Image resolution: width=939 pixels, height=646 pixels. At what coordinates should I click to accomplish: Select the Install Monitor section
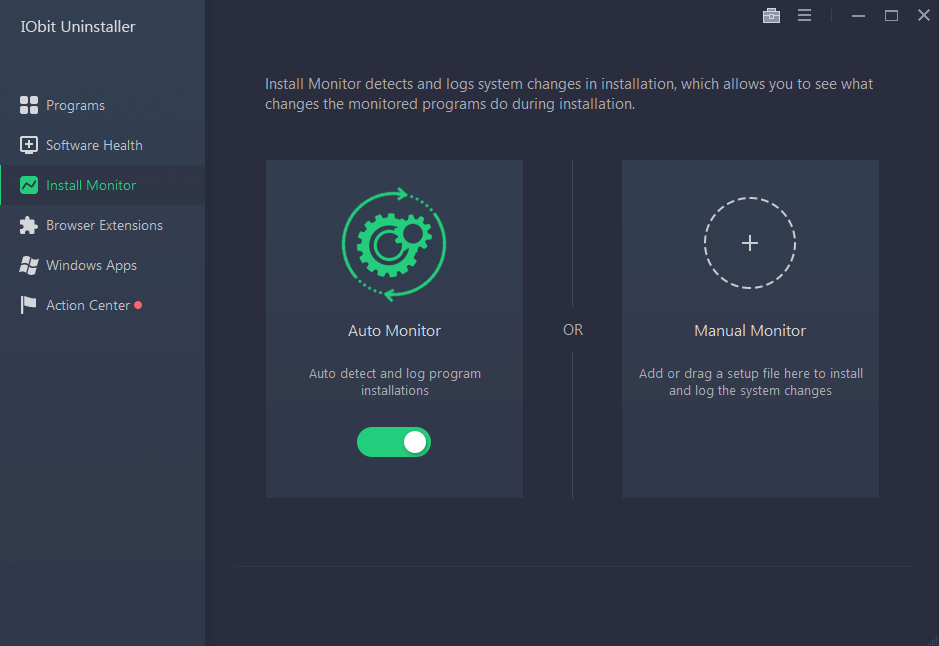102,185
